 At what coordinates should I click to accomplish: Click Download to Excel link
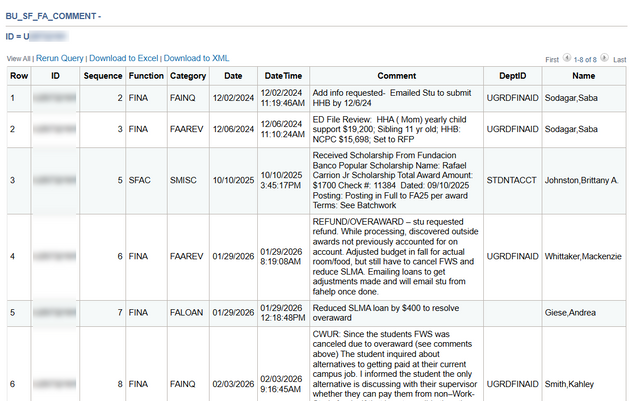124,58
